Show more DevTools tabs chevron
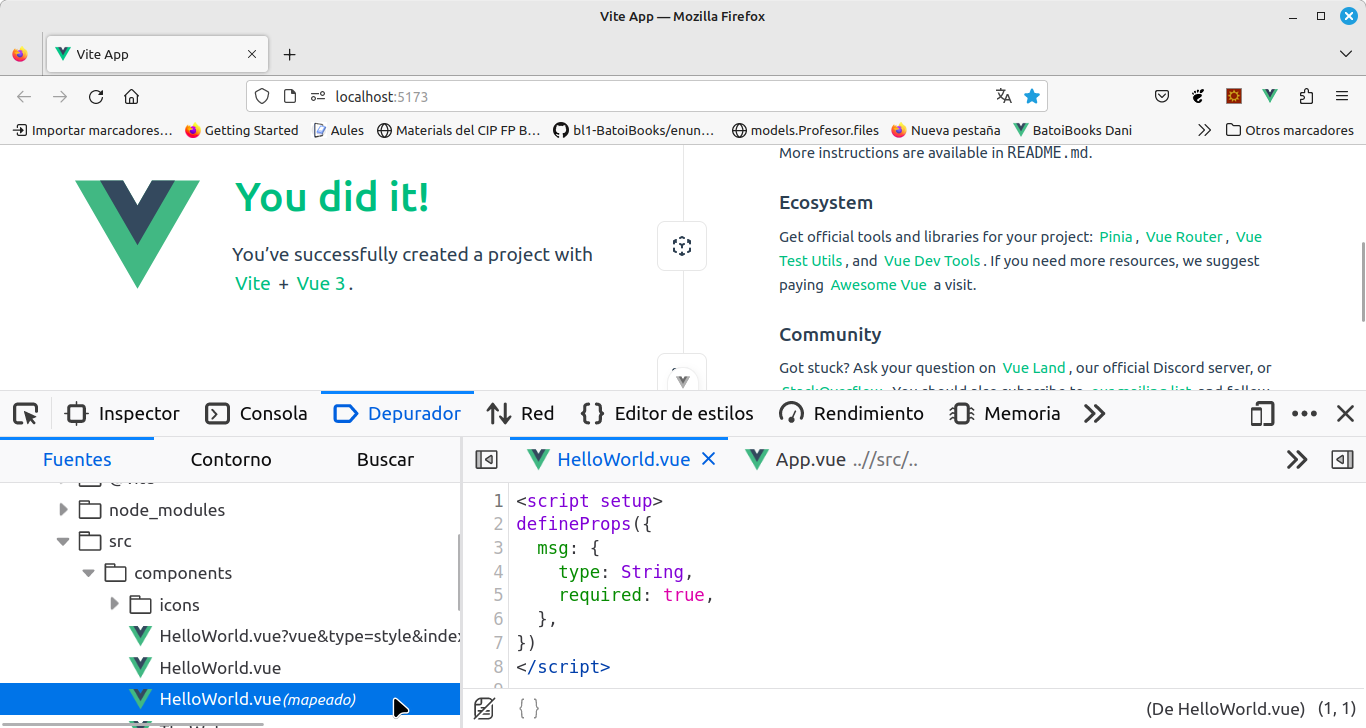Screen dimensions: 1366x728 click(x=1095, y=414)
